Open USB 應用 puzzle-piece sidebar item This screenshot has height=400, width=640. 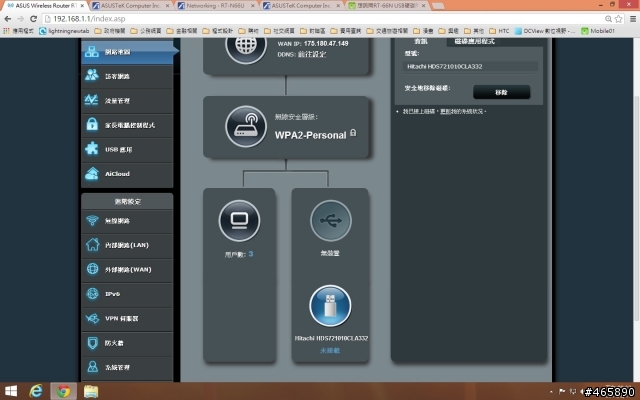tap(127, 149)
